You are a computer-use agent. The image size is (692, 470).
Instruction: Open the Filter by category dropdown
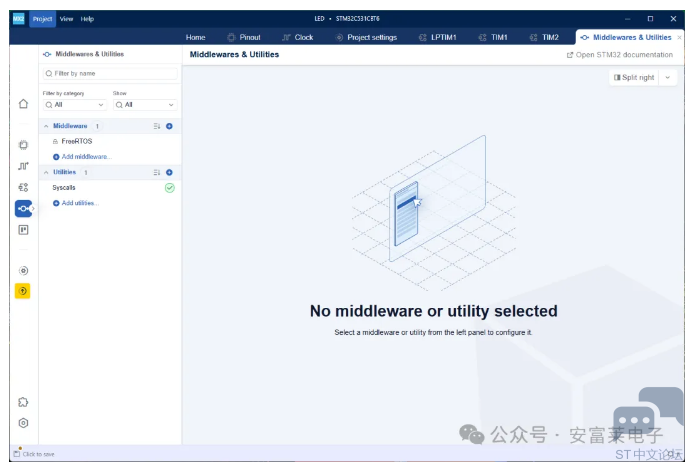75,104
